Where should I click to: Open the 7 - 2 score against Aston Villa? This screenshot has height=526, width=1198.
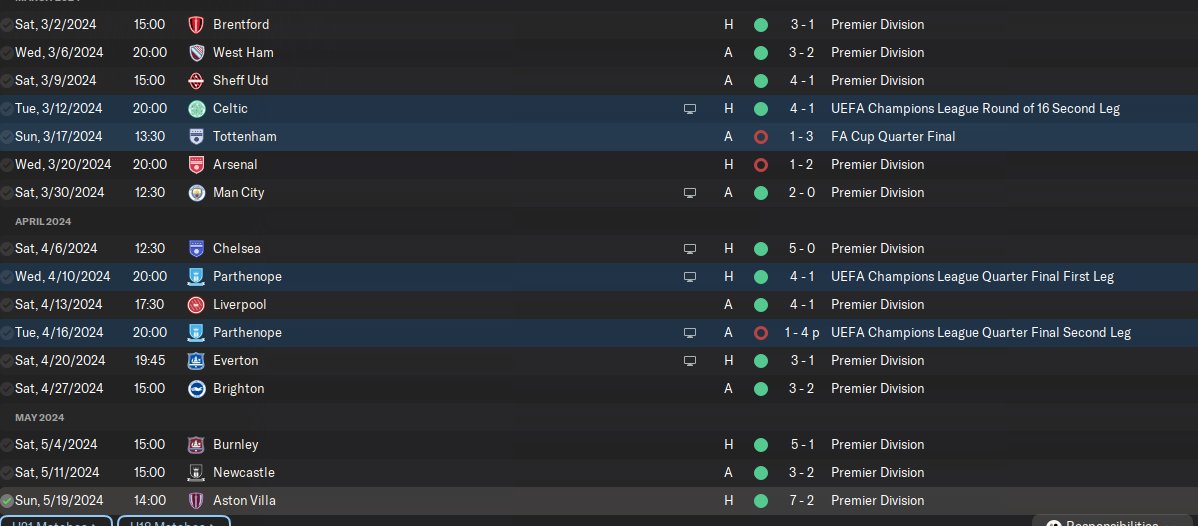[802, 501]
